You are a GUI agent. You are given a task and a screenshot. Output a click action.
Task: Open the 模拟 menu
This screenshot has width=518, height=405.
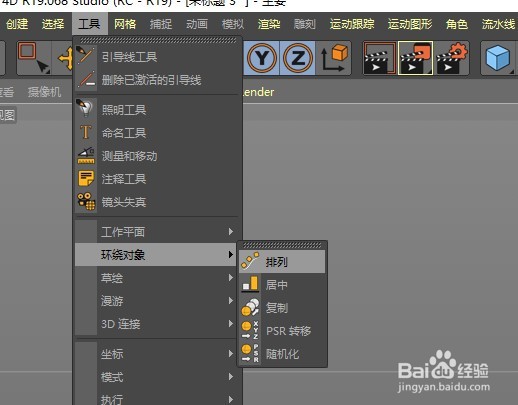[x=233, y=24]
